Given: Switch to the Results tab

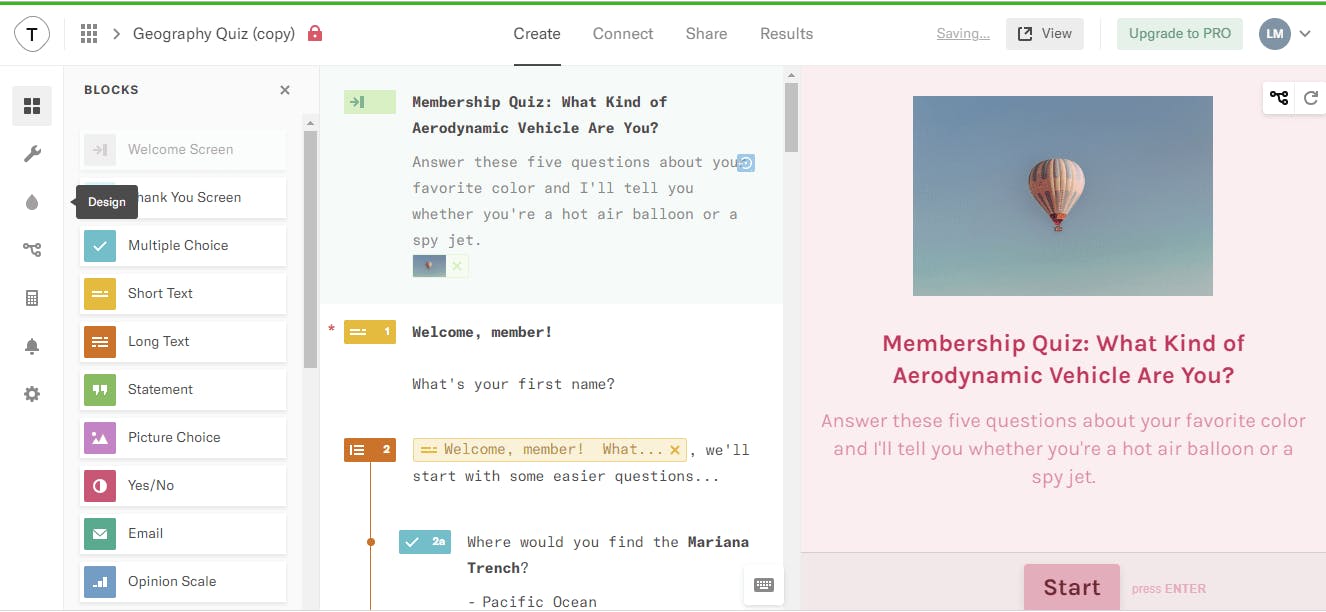Looking at the screenshot, I should (787, 34).
